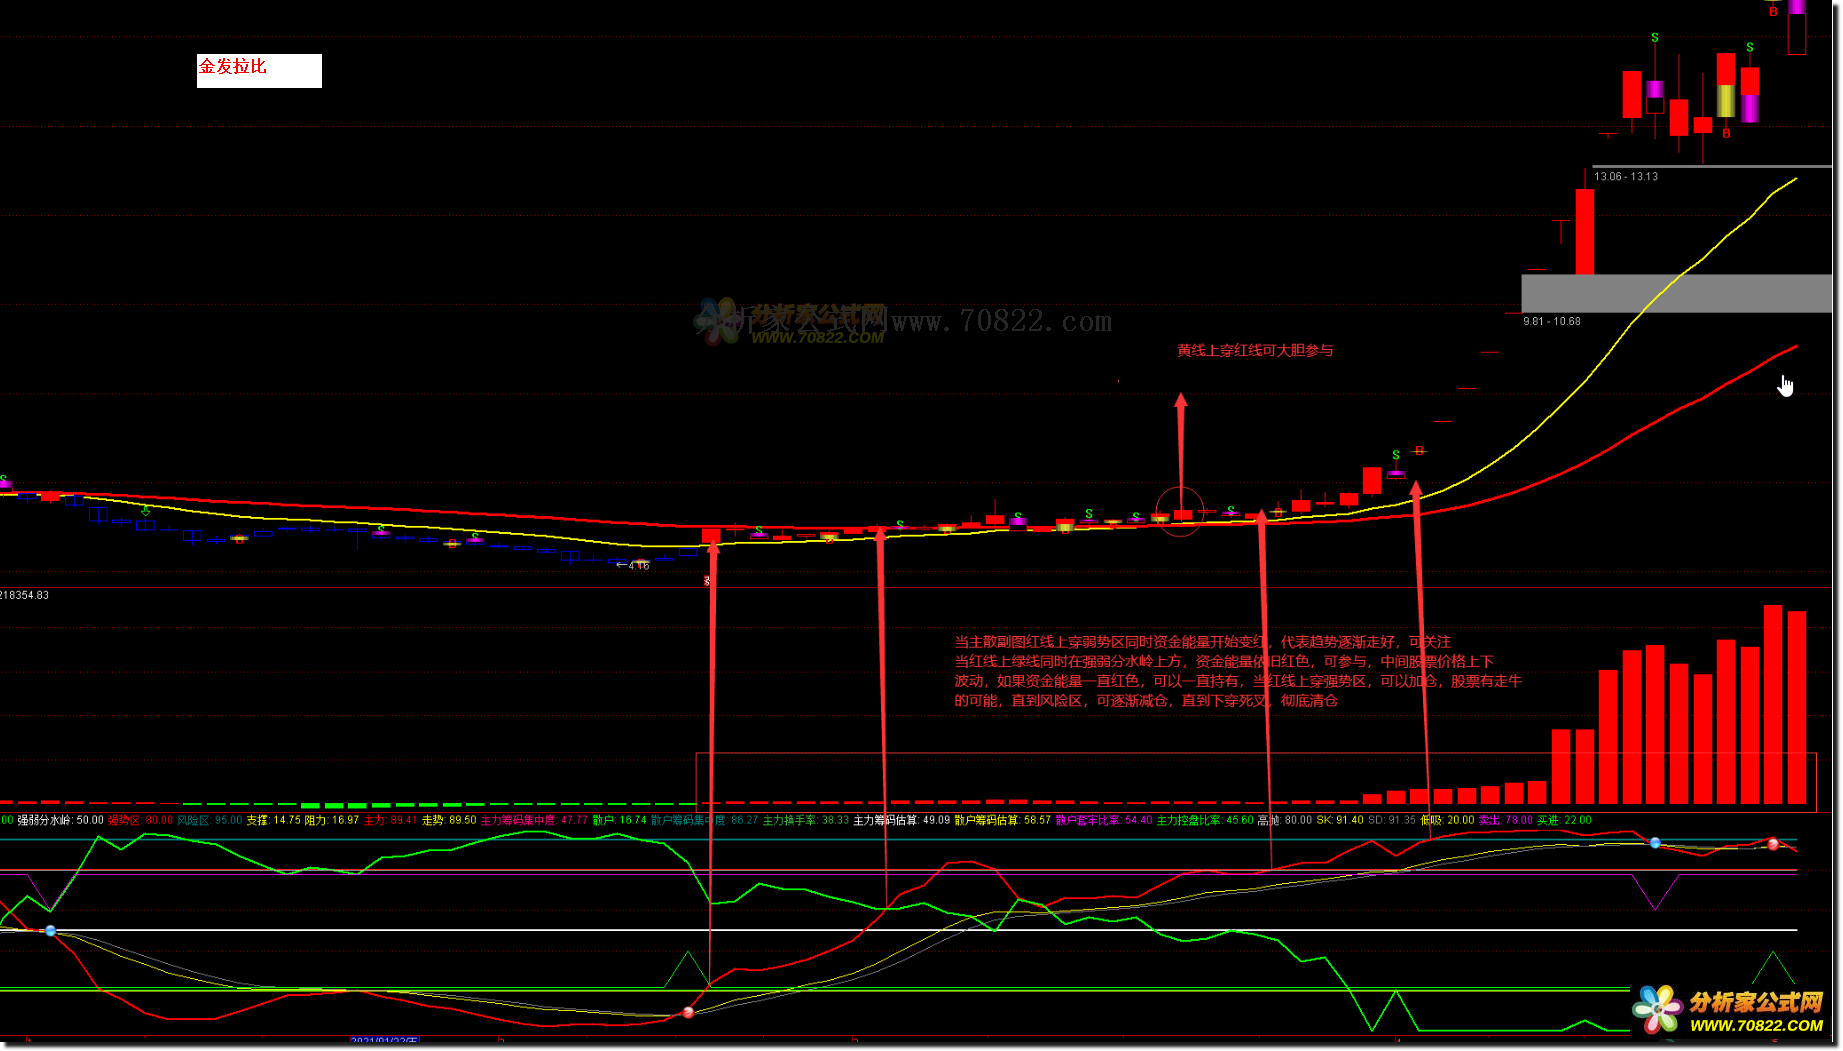Screen dimensions: 1843x1051
Task: Click the tallest red volume bar
Action: tap(1773, 704)
